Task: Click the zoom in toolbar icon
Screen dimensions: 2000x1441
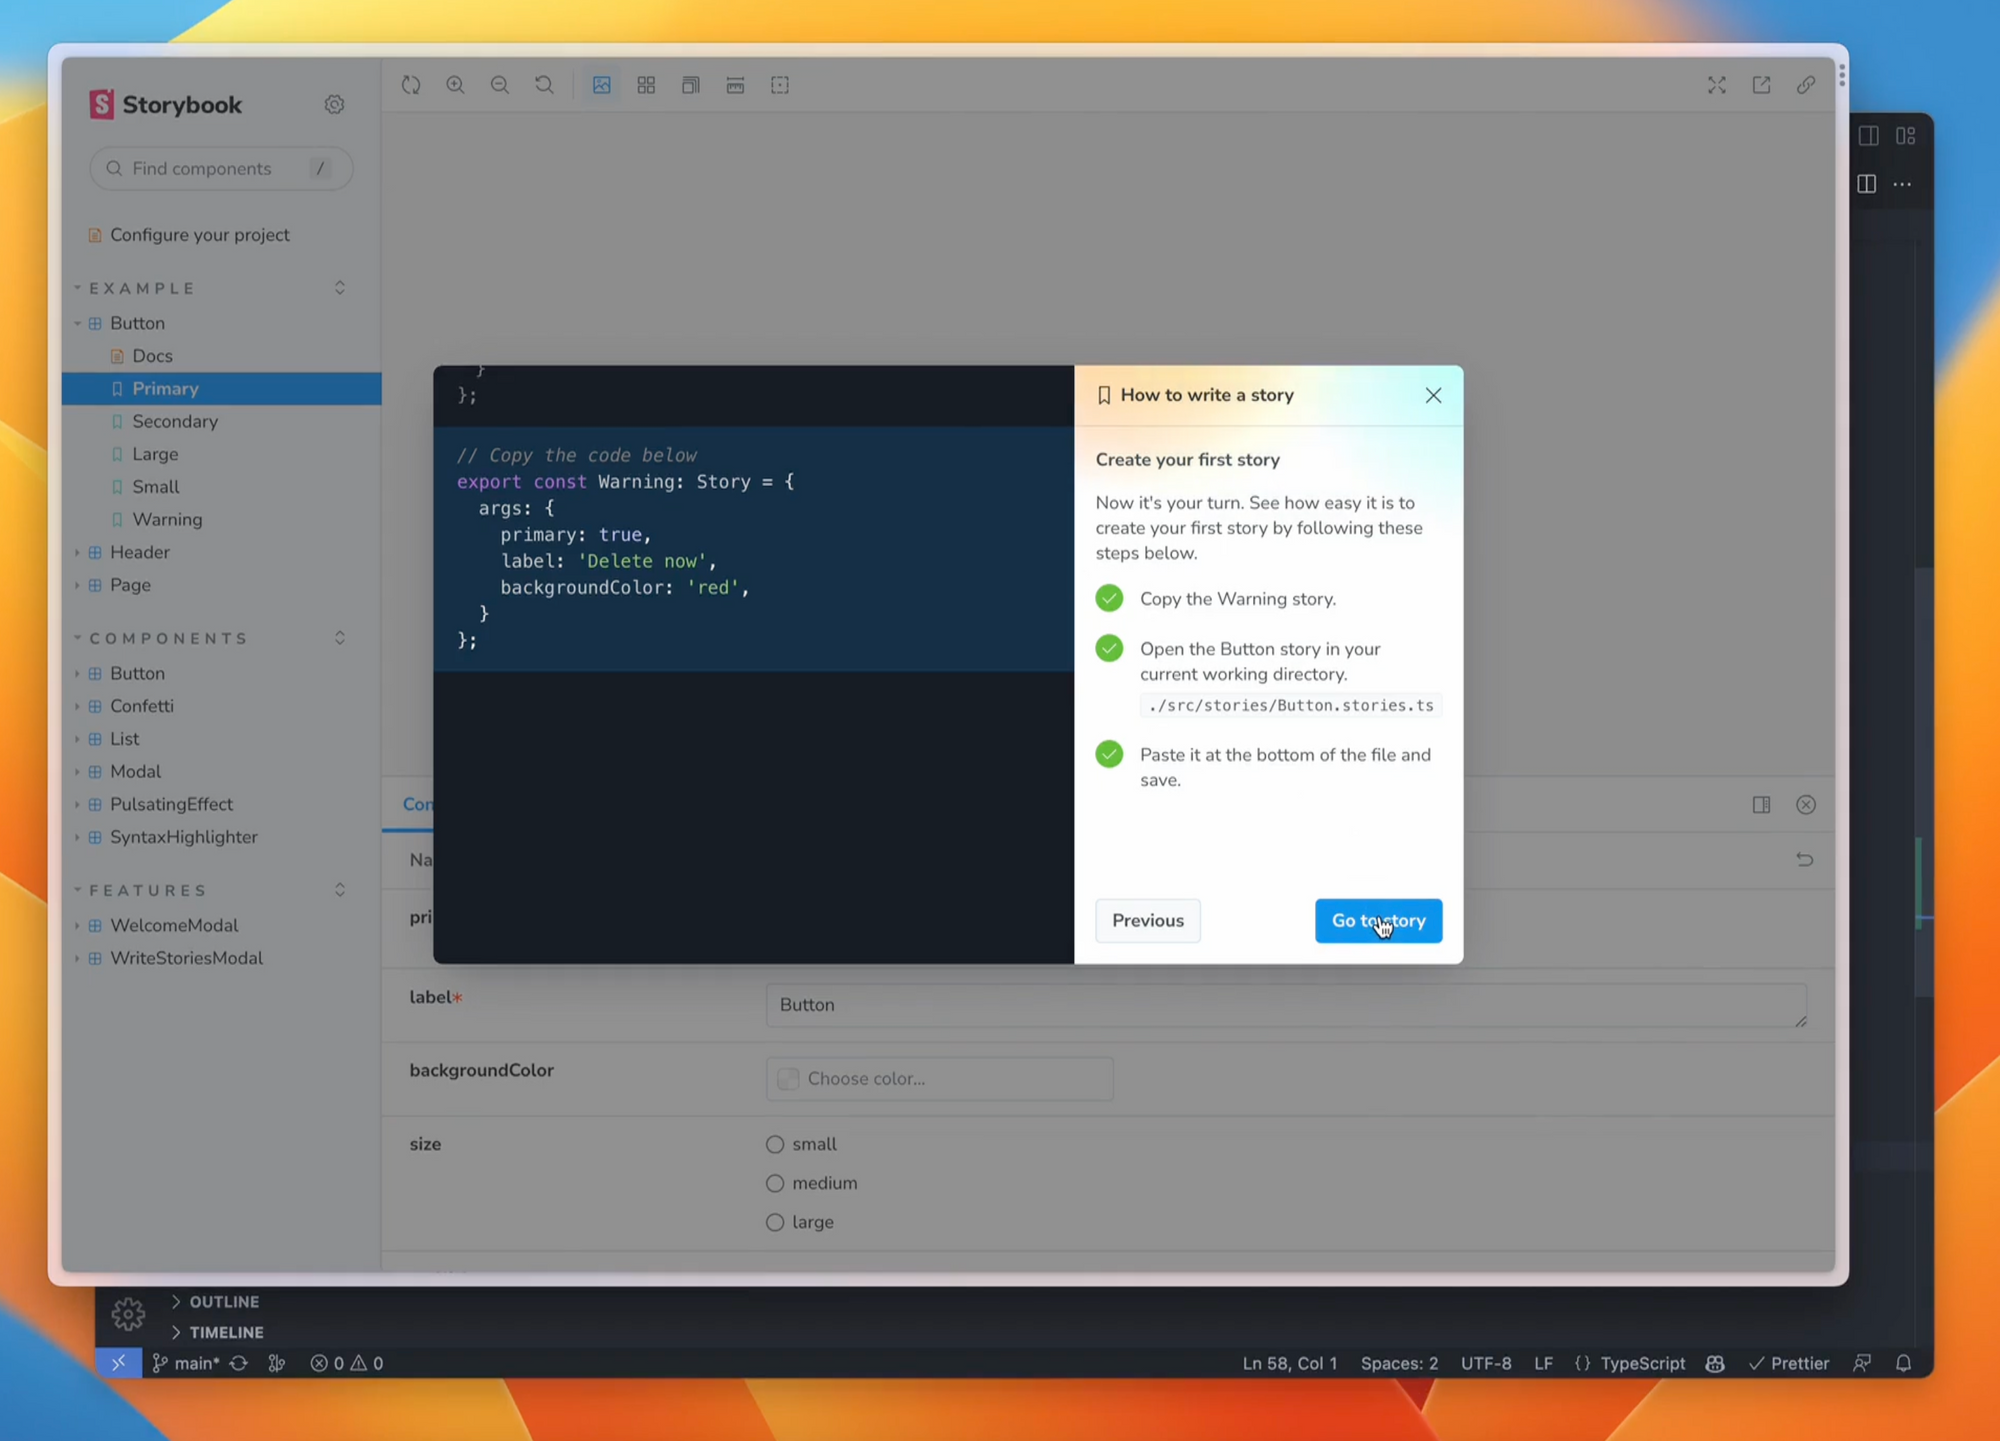Action: coord(455,85)
